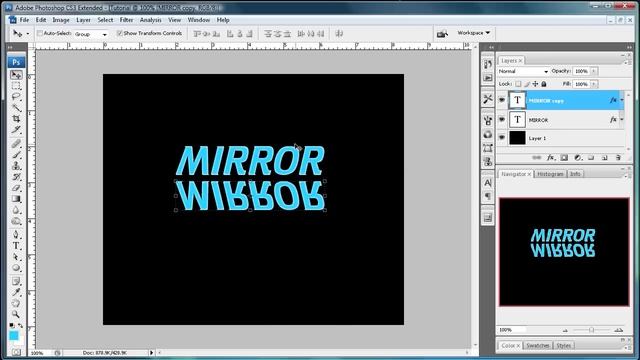
Task: Toggle lock transparent pixels
Action: click(x=518, y=84)
